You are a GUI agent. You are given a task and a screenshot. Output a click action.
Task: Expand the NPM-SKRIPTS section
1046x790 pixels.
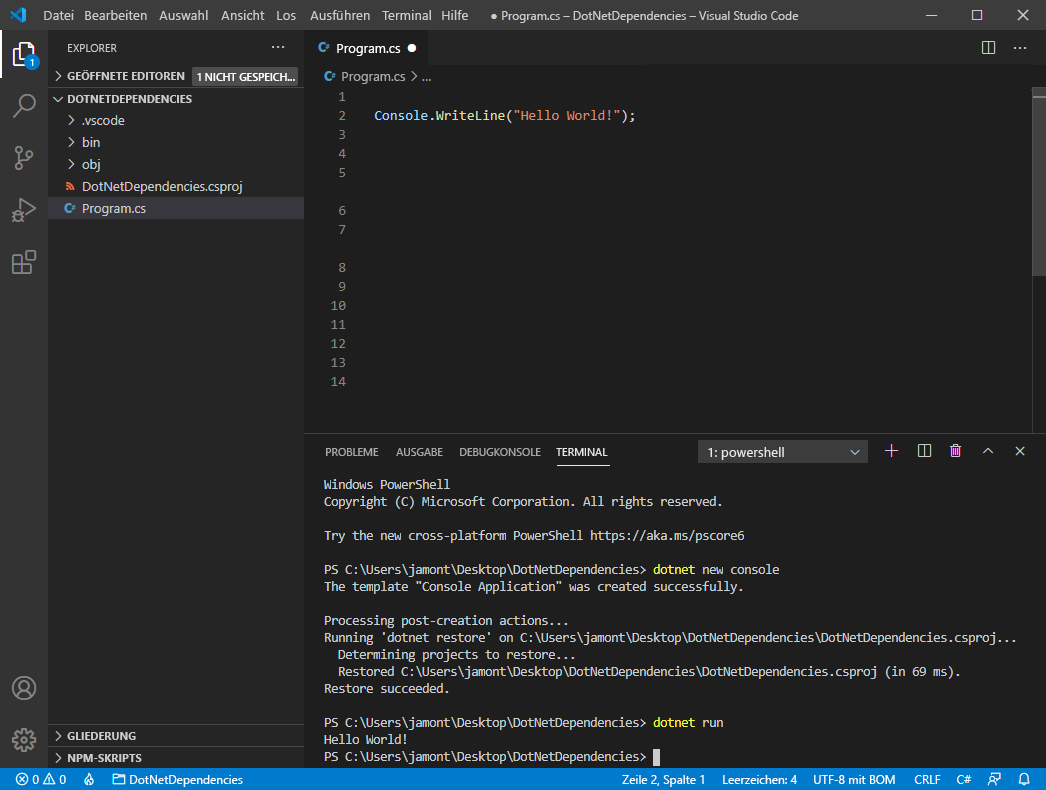point(105,757)
